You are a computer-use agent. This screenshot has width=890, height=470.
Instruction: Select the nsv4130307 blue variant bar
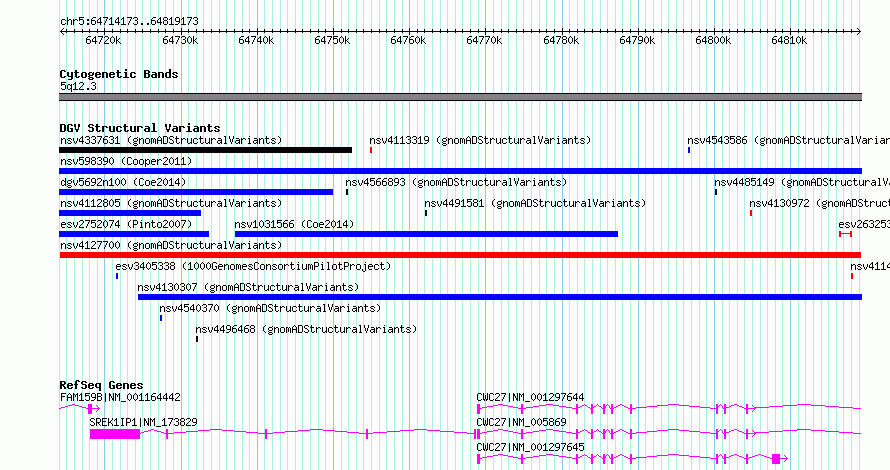500,297
